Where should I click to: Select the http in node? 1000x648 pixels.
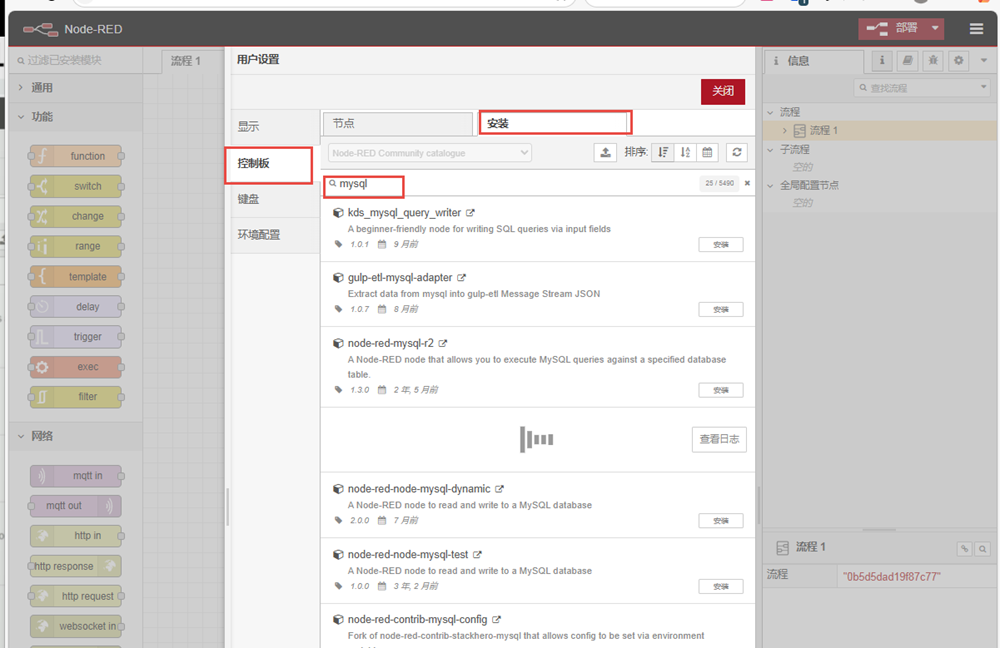point(76,536)
